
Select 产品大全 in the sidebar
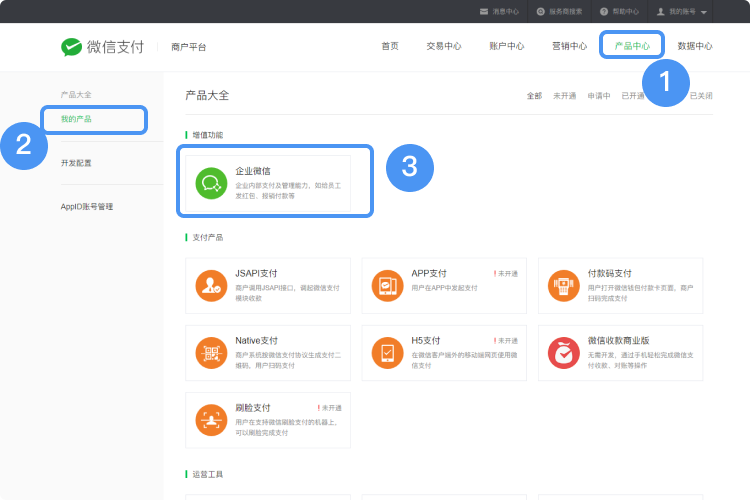[76, 95]
